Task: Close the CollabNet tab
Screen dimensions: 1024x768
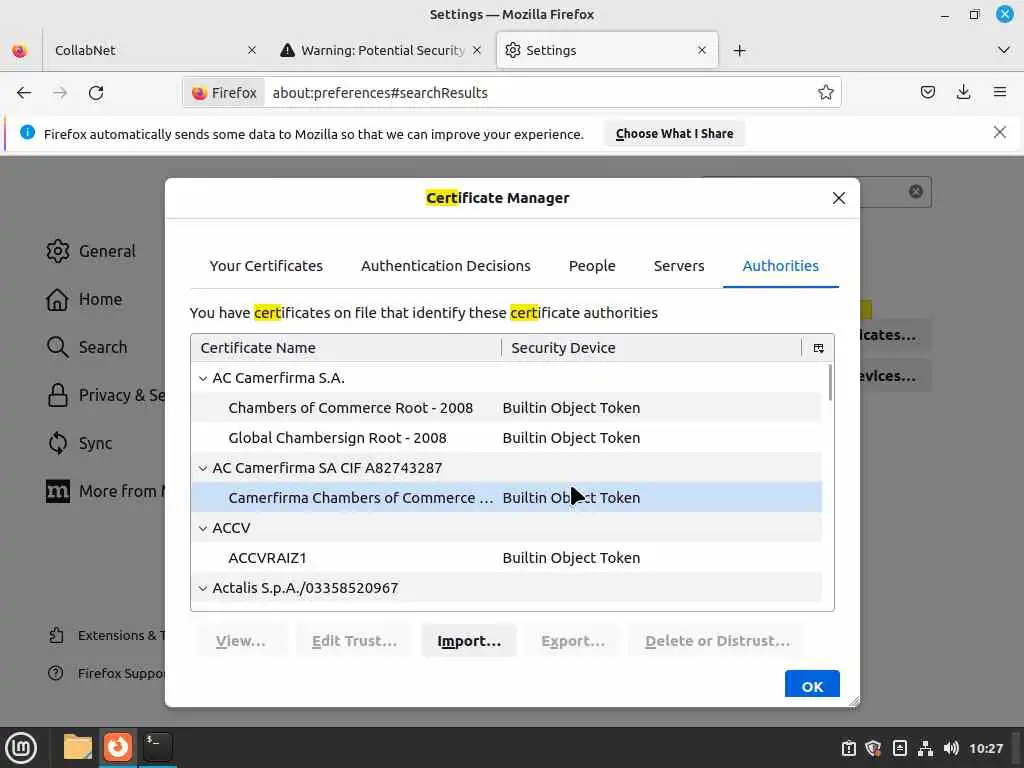Action: pos(252,50)
